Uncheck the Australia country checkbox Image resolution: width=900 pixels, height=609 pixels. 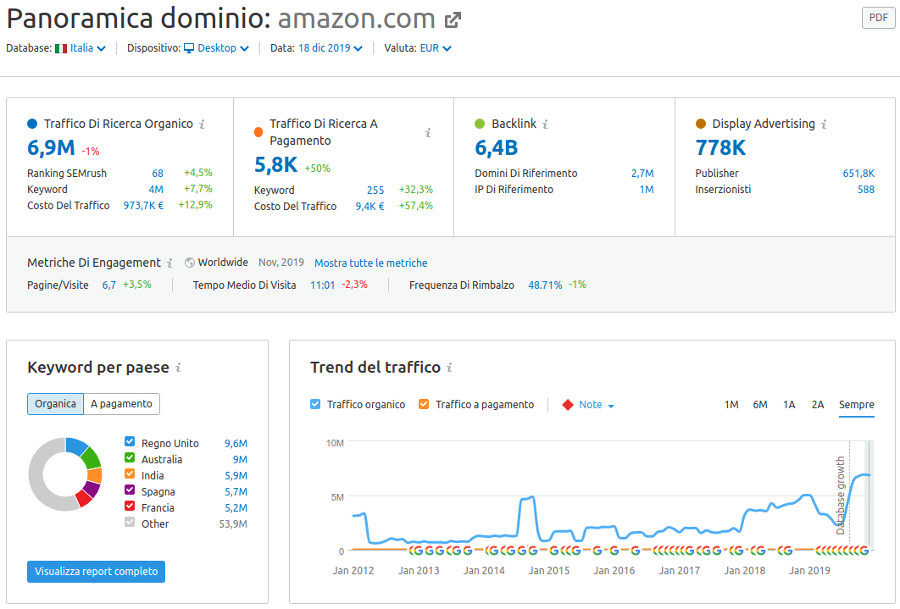[x=130, y=457]
